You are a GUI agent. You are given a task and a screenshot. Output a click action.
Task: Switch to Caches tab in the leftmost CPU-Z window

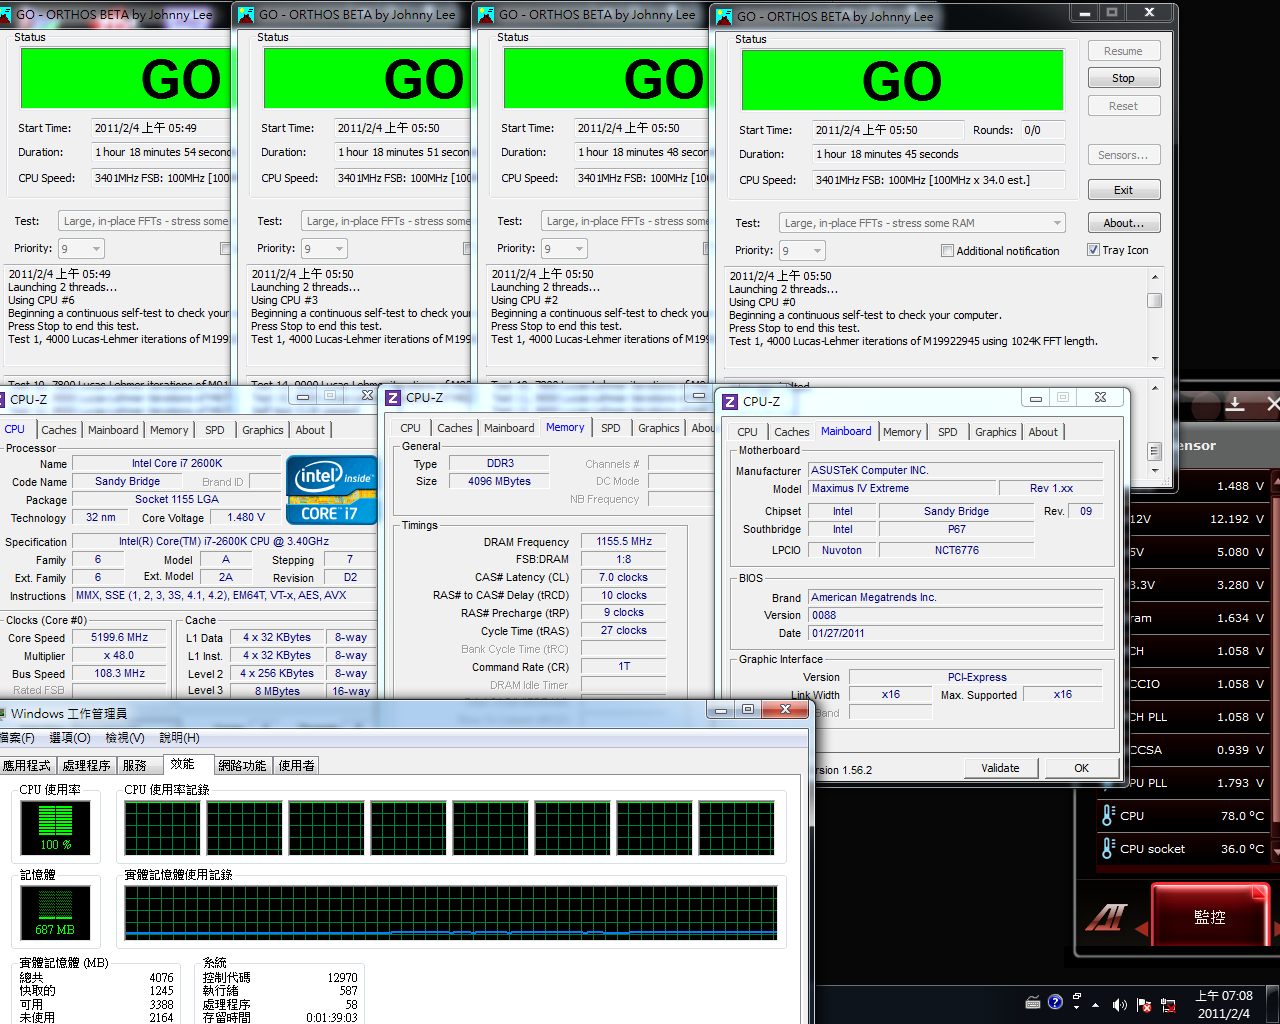pos(58,430)
